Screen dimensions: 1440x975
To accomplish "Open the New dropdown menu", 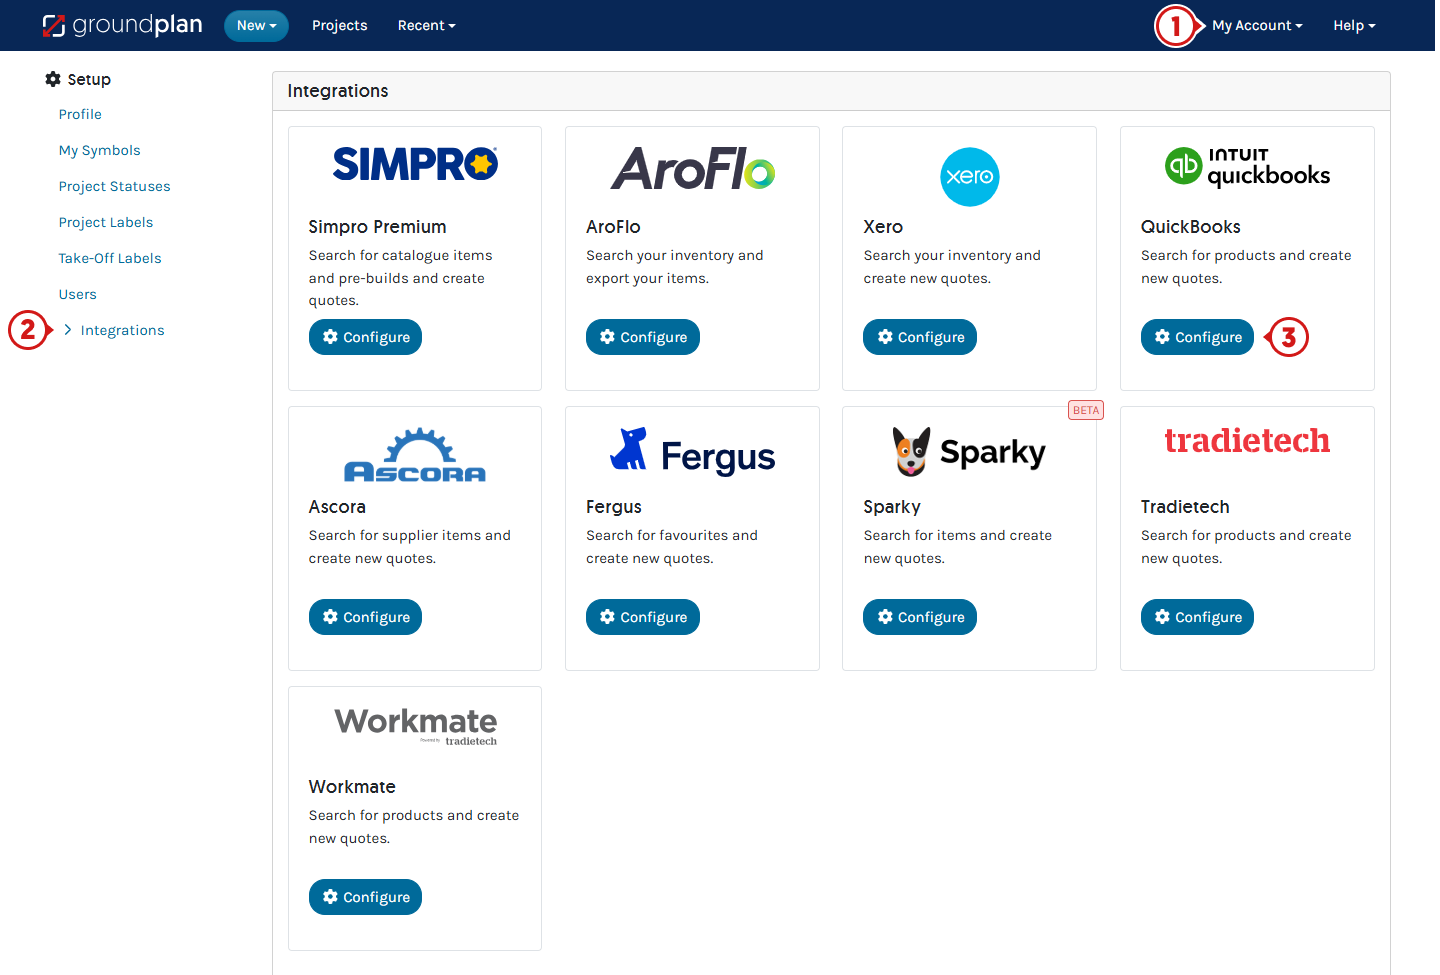I will tap(256, 26).
